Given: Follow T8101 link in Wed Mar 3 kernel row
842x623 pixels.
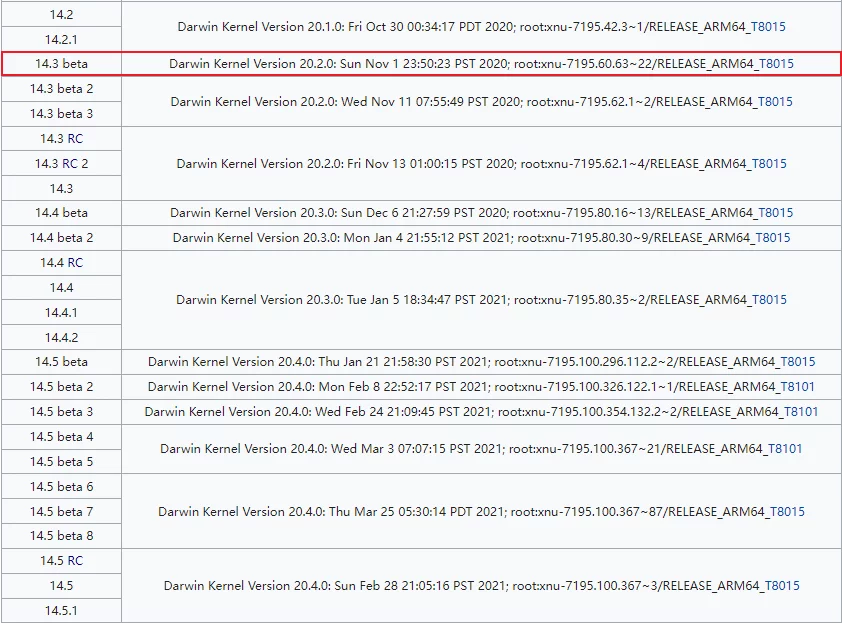Looking at the screenshot, I should [784, 449].
